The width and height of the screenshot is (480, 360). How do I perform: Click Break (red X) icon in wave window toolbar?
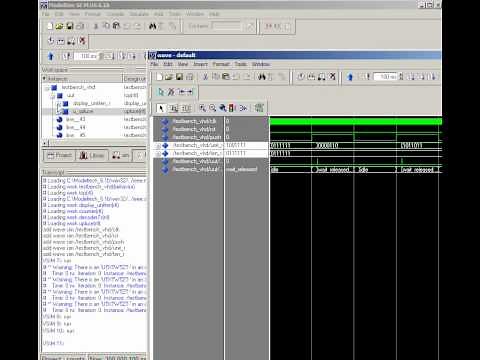332,77
